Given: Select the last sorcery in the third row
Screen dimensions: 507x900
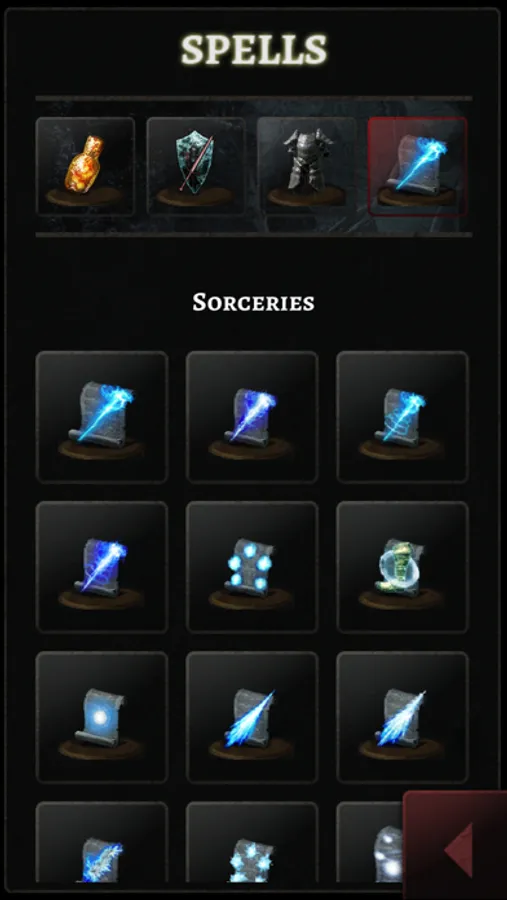Looking at the screenshot, I should click(402, 717).
